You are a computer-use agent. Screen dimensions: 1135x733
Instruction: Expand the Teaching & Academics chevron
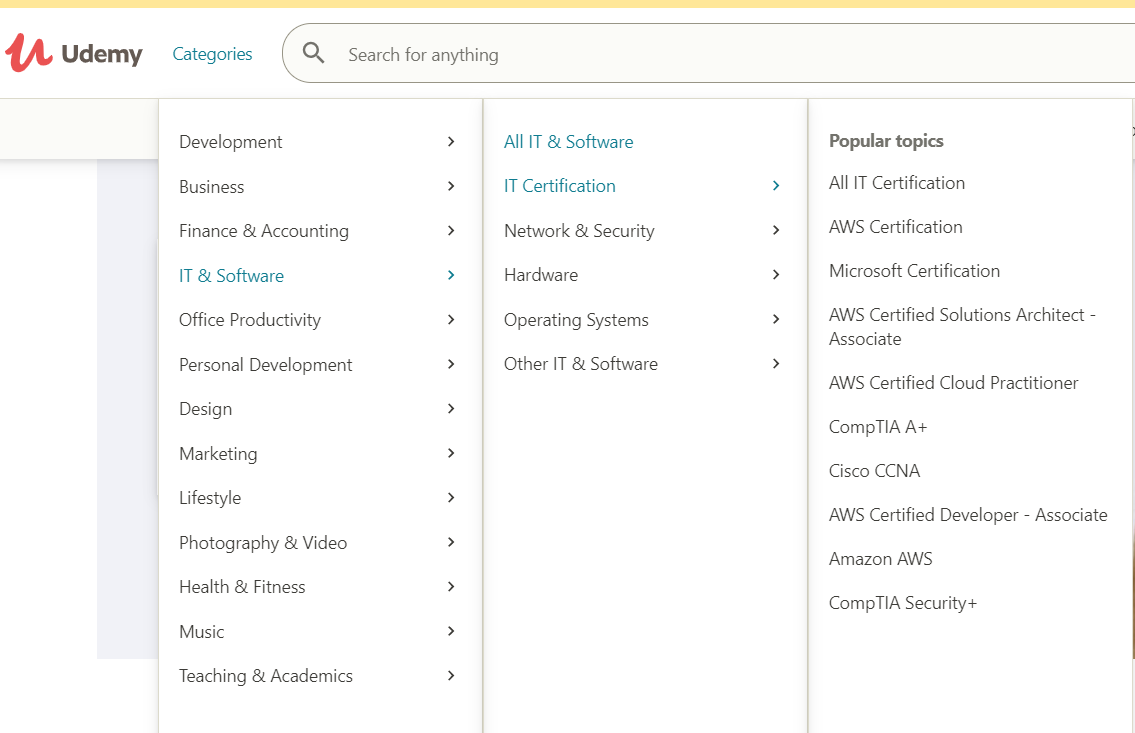(451, 676)
